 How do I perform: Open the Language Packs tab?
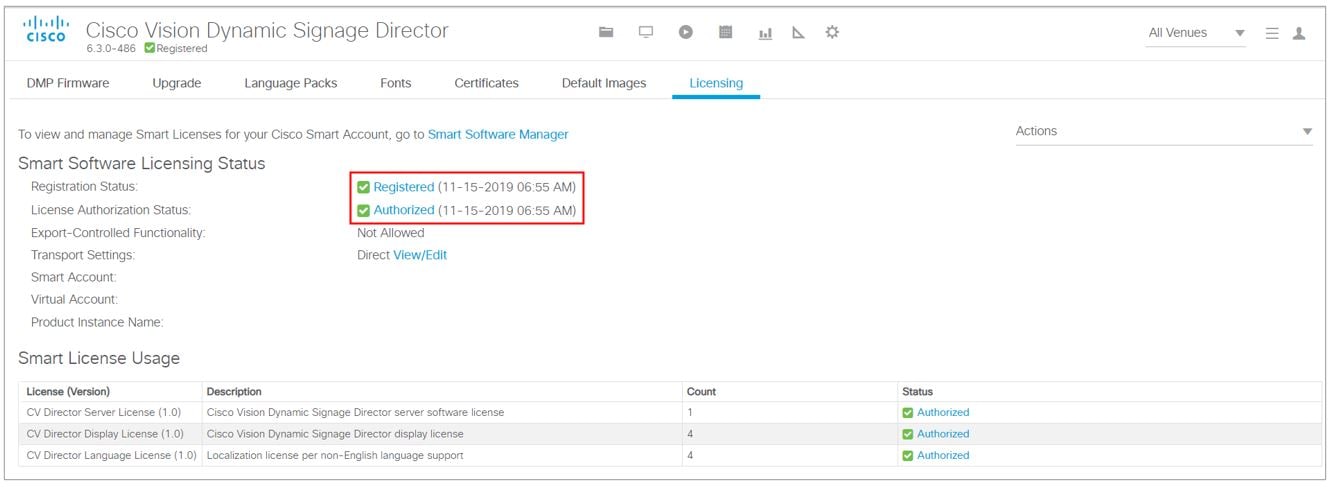[x=291, y=83]
